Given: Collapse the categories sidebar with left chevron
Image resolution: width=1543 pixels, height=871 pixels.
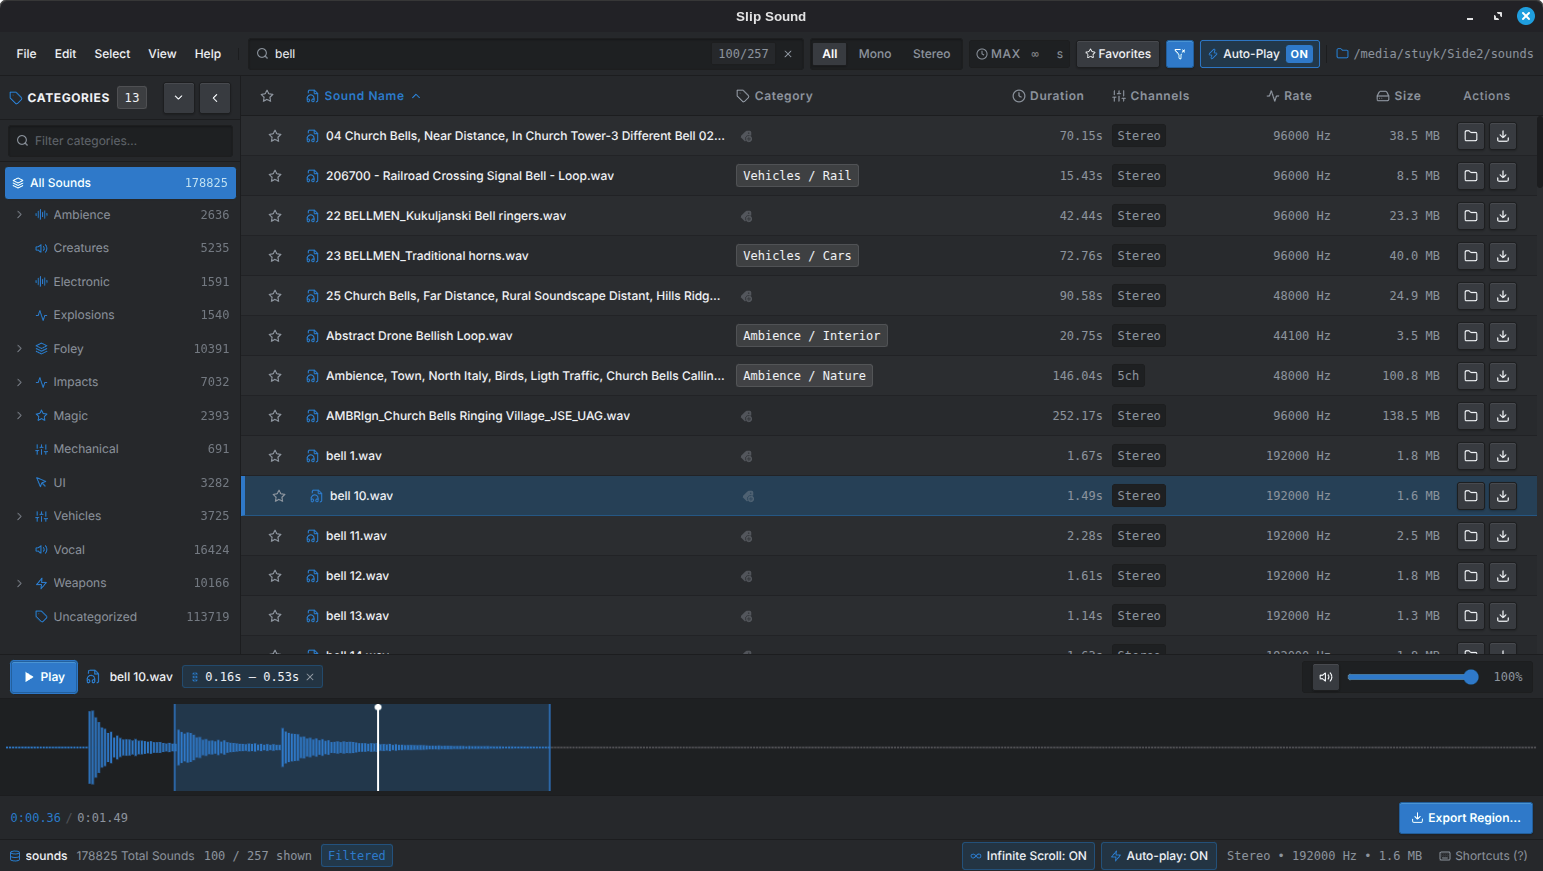Looking at the screenshot, I should (215, 98).
